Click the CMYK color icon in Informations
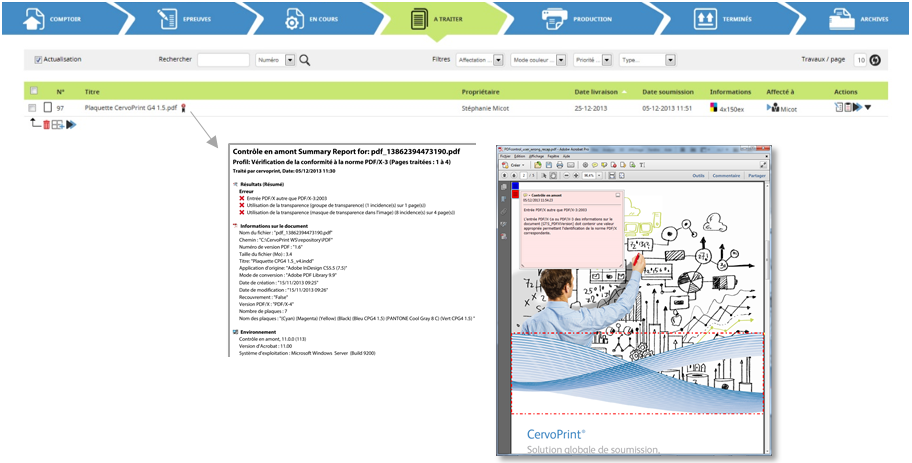 click(x=712, y=107)
